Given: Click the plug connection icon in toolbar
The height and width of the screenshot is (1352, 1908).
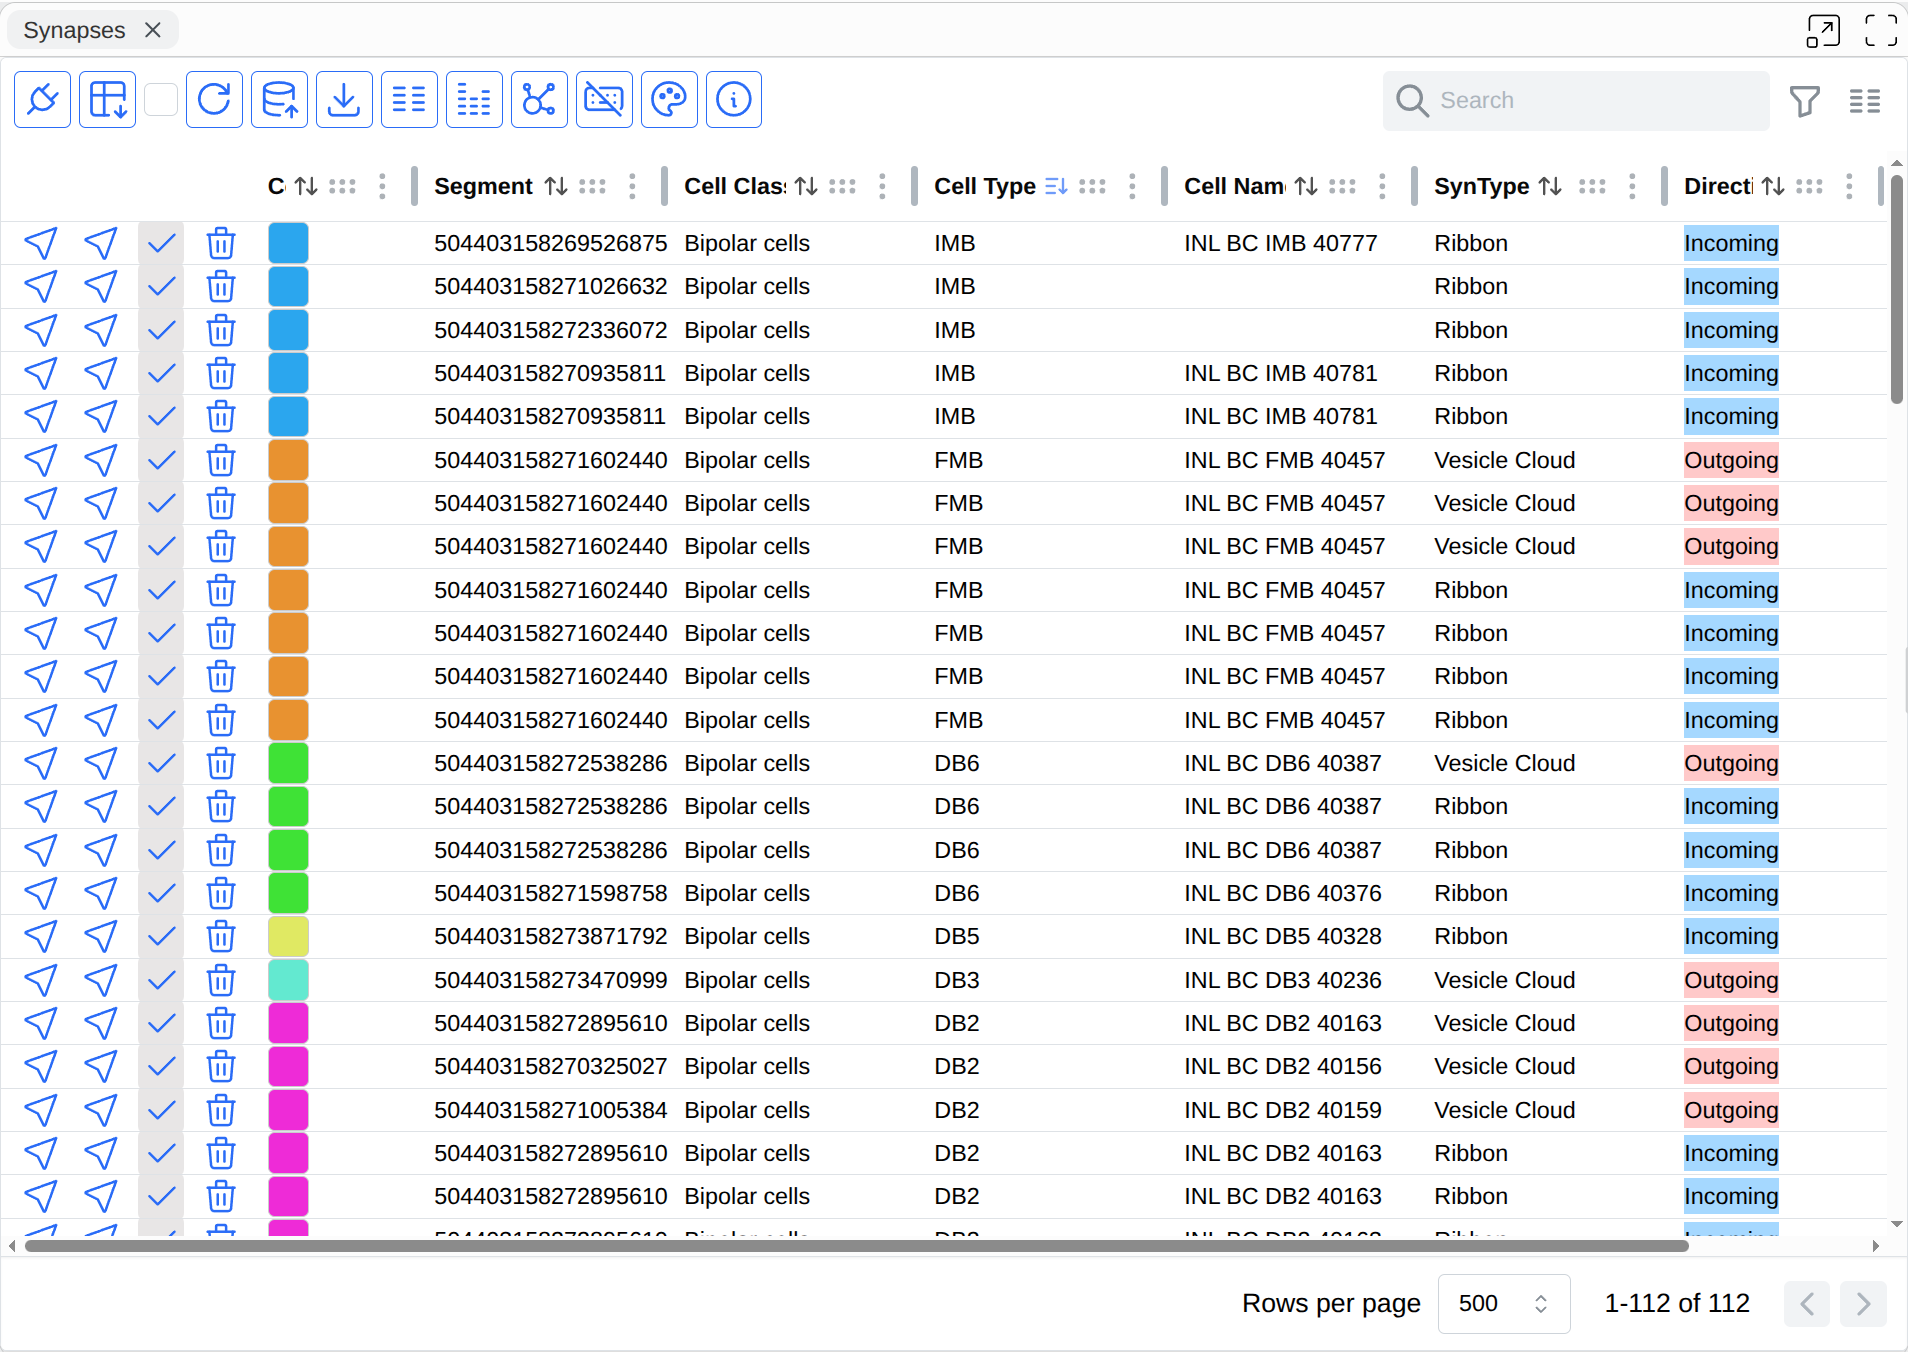Looking at the screenshot, I should [42, 100].
